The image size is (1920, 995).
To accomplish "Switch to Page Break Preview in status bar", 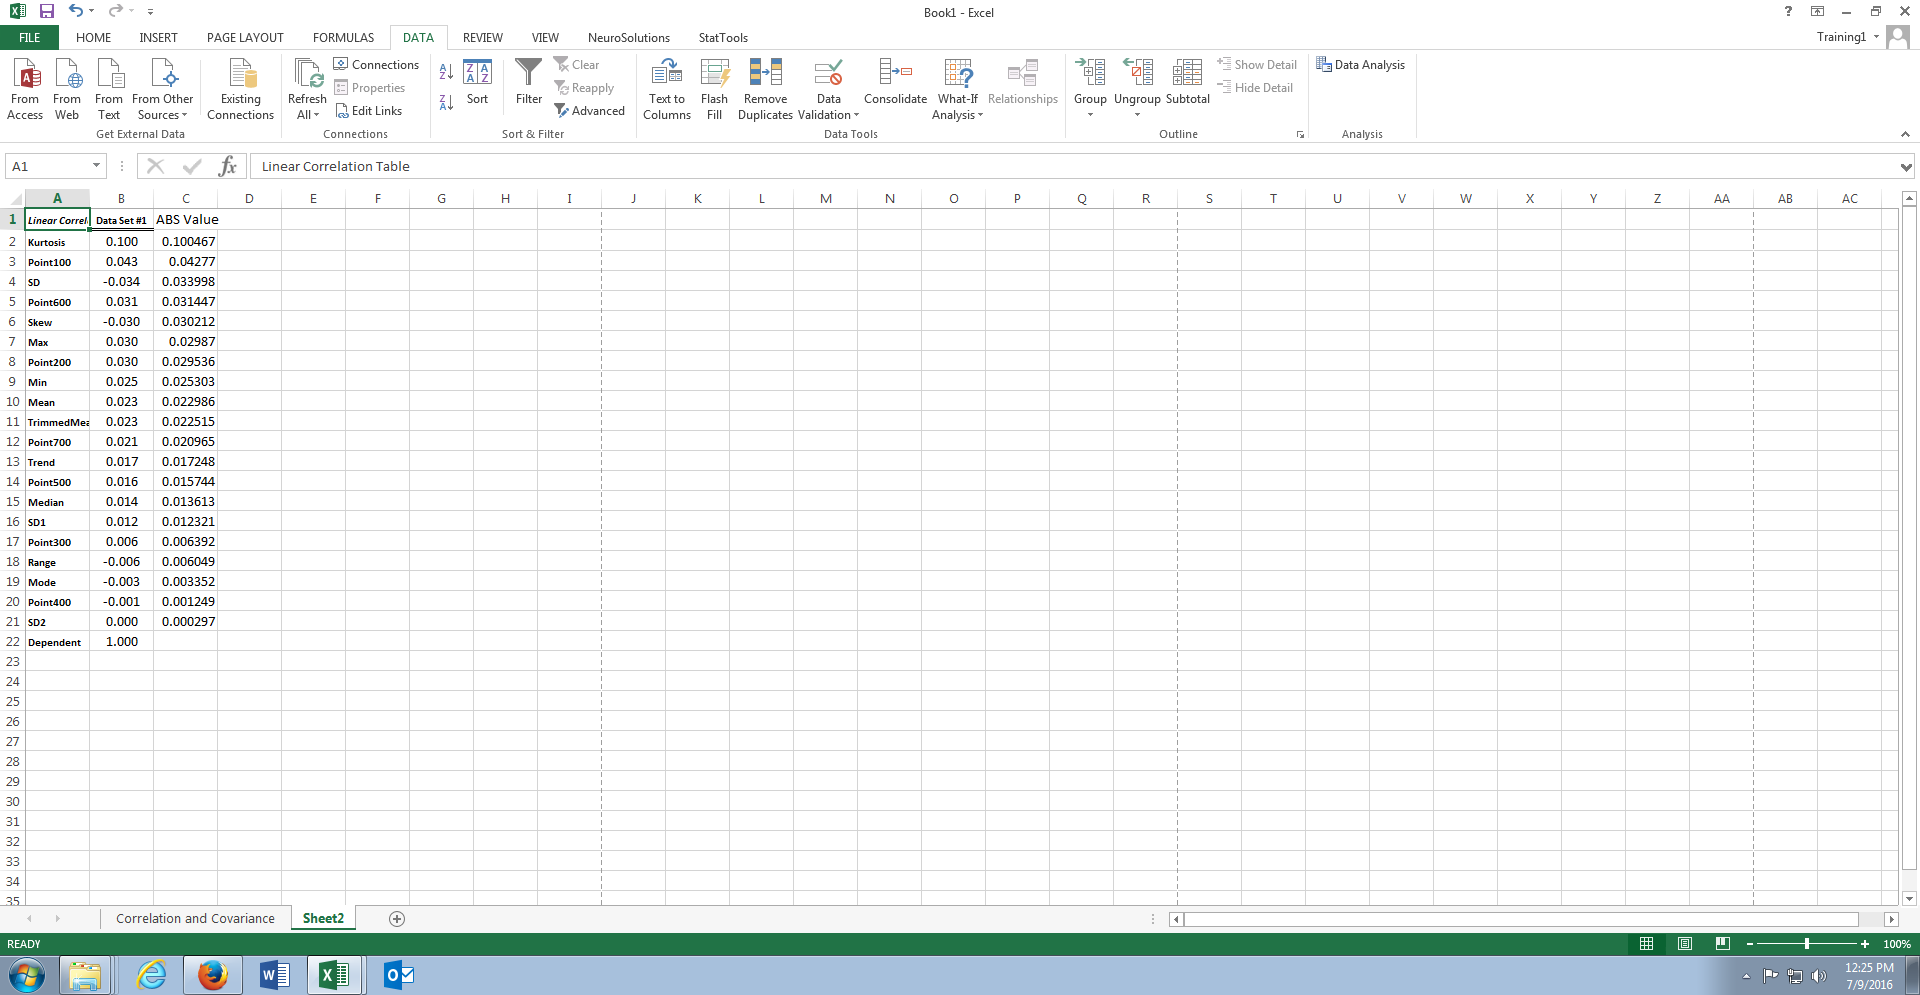I will [1722, 944].
